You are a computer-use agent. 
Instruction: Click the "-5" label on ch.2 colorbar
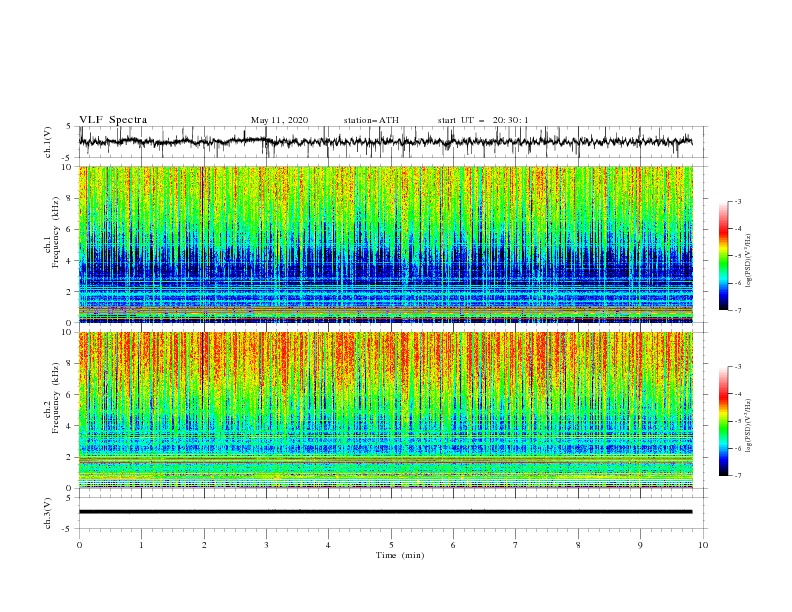pos(737,421)
